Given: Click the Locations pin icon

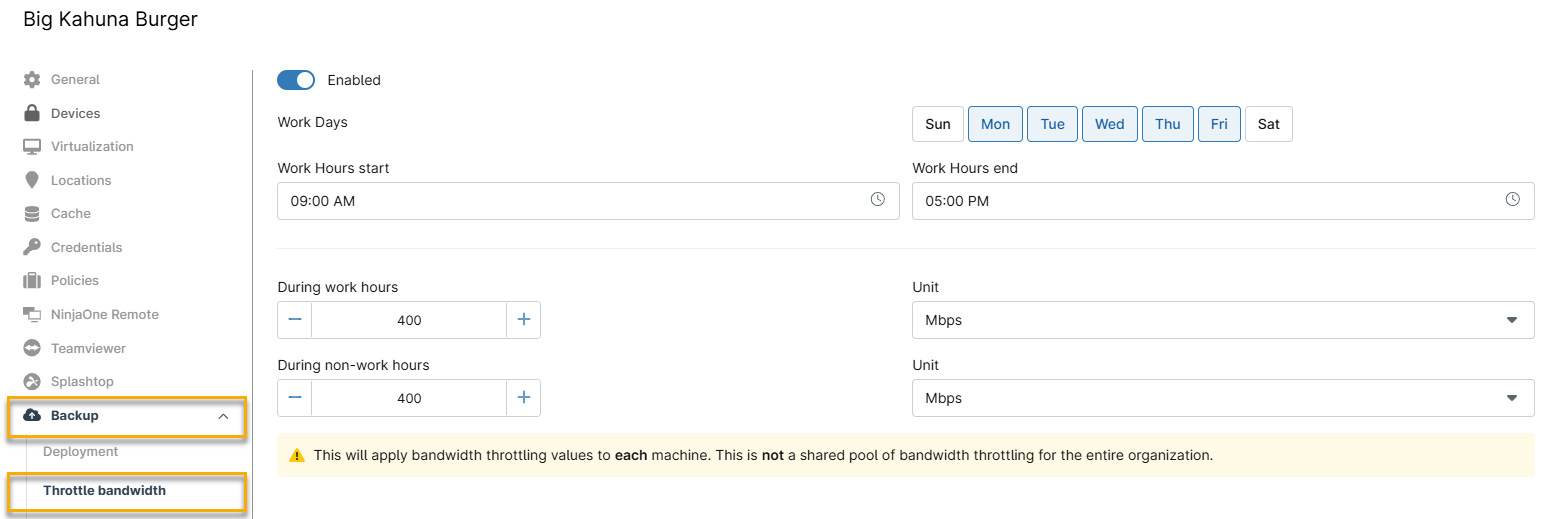Looking at the screenshot, I should point(32,181).
